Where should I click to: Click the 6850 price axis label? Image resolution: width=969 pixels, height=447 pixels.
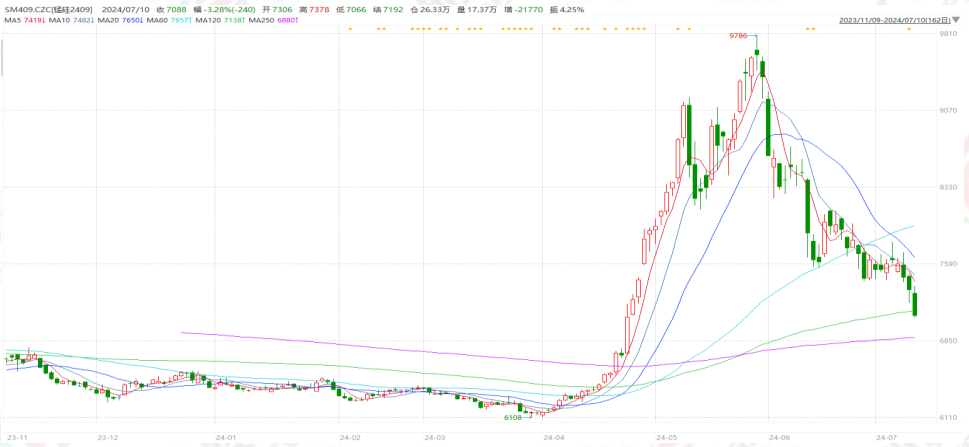[947, 341]
